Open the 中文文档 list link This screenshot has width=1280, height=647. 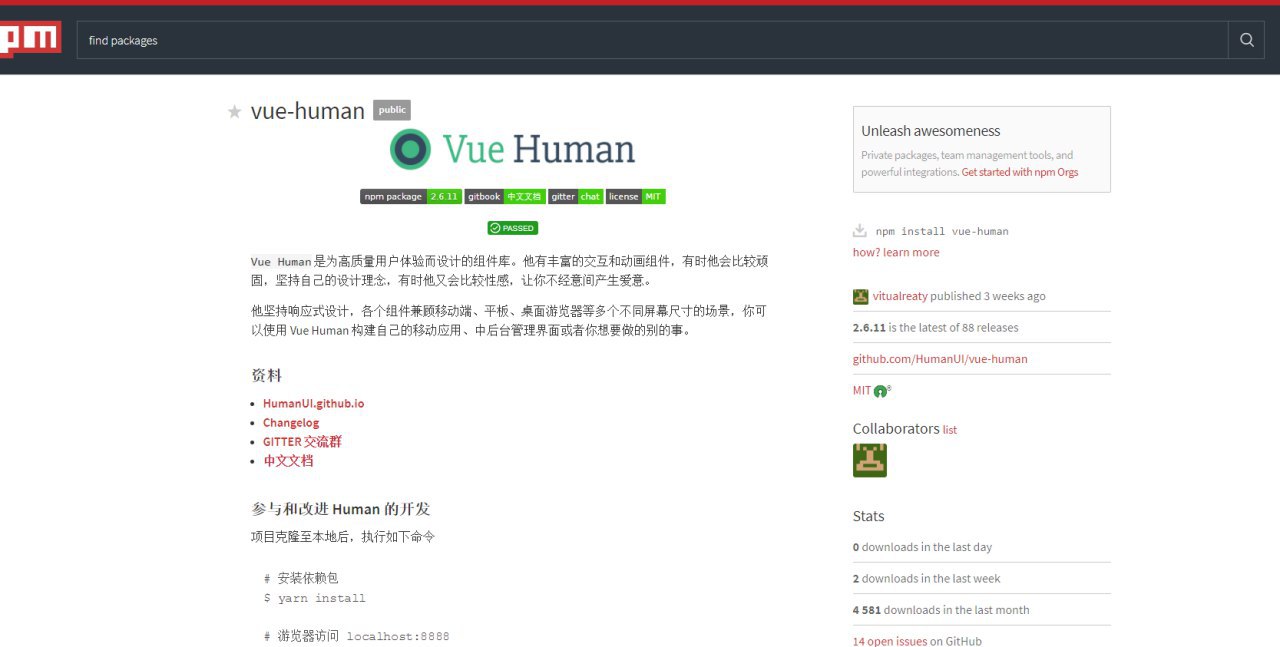(288, 460)
